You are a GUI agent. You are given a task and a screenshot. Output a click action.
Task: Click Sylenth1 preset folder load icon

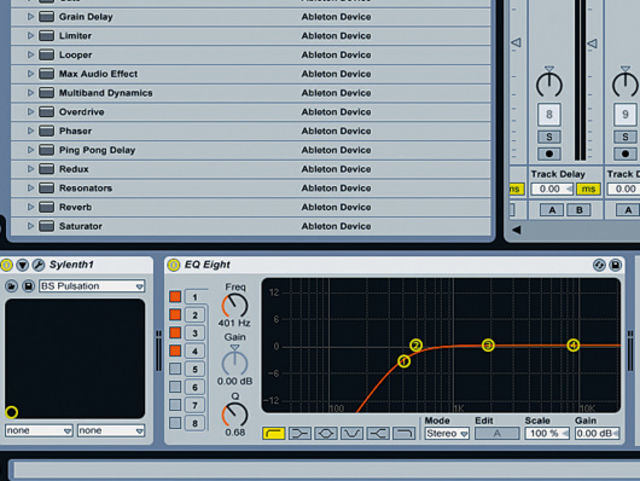[x=12, y=286]
